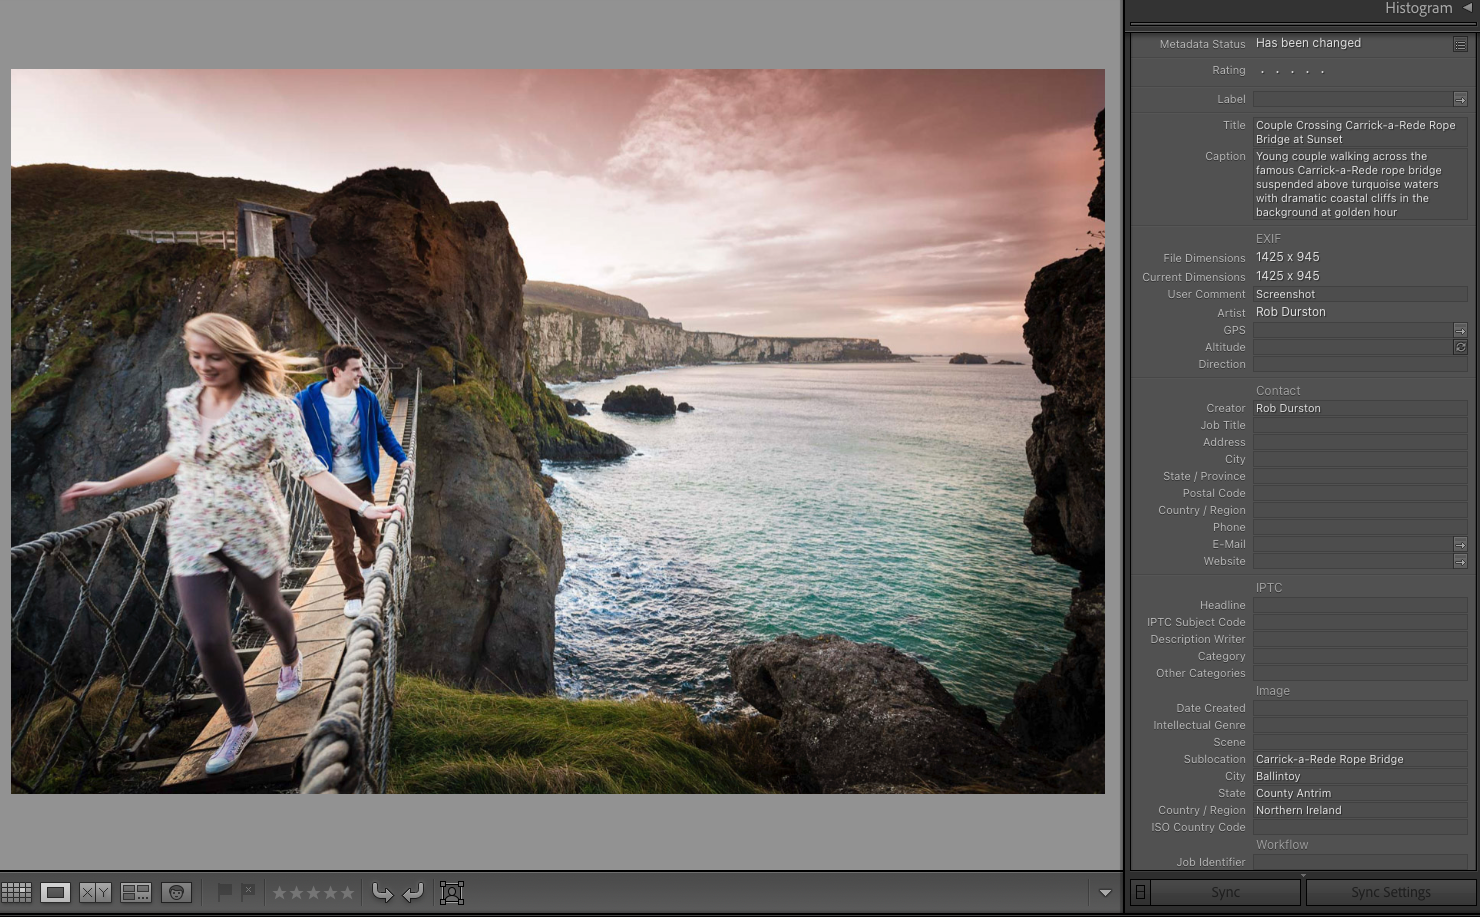Image resolution: width=1480 pixels, height=917 pixels.
Task: Edit State field 'County Antrim'
Action: (1360, 793)
